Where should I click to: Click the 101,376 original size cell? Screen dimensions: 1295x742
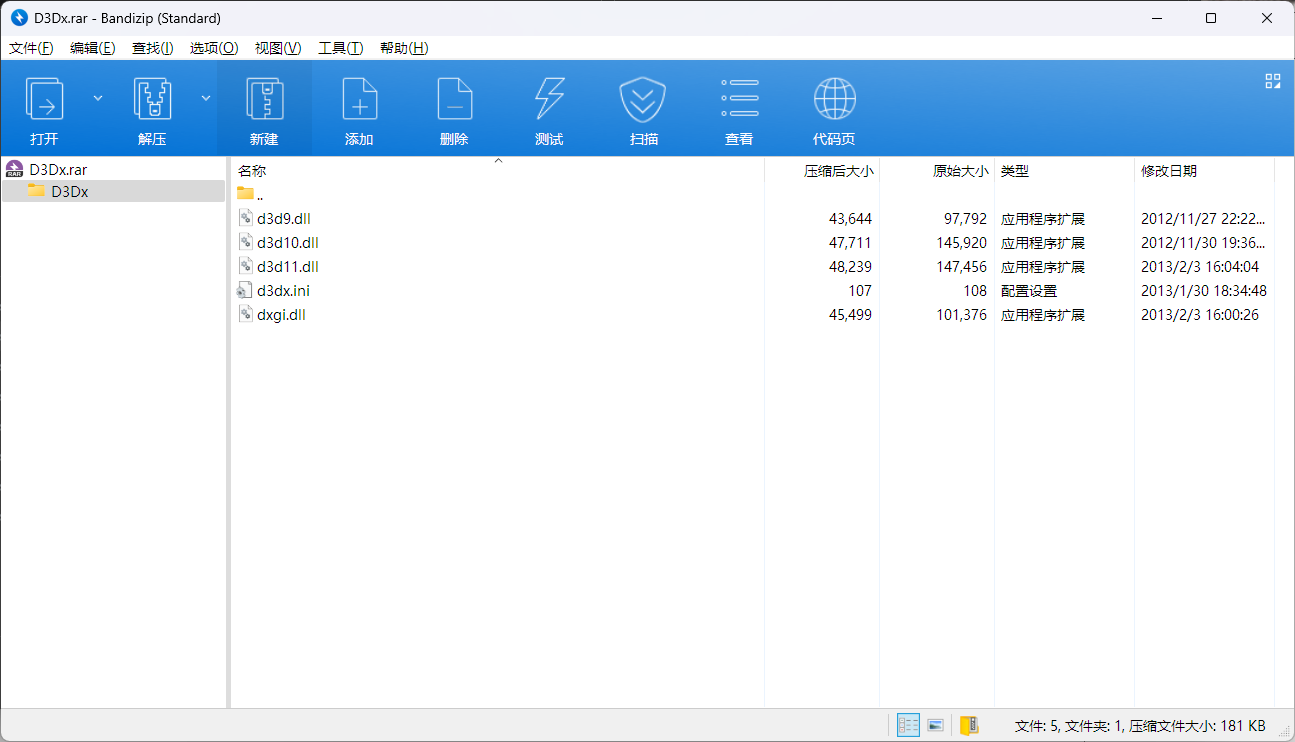[961, 314]
